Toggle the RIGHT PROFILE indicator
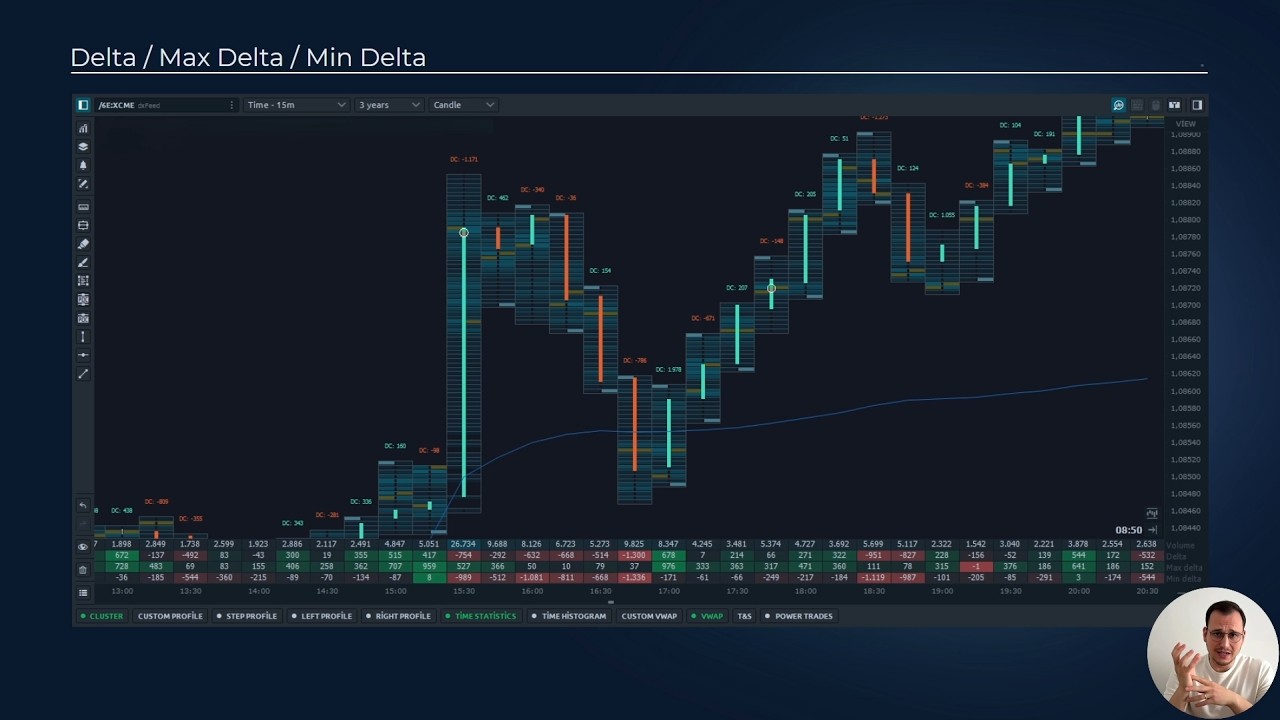 [x=398, y=616]
